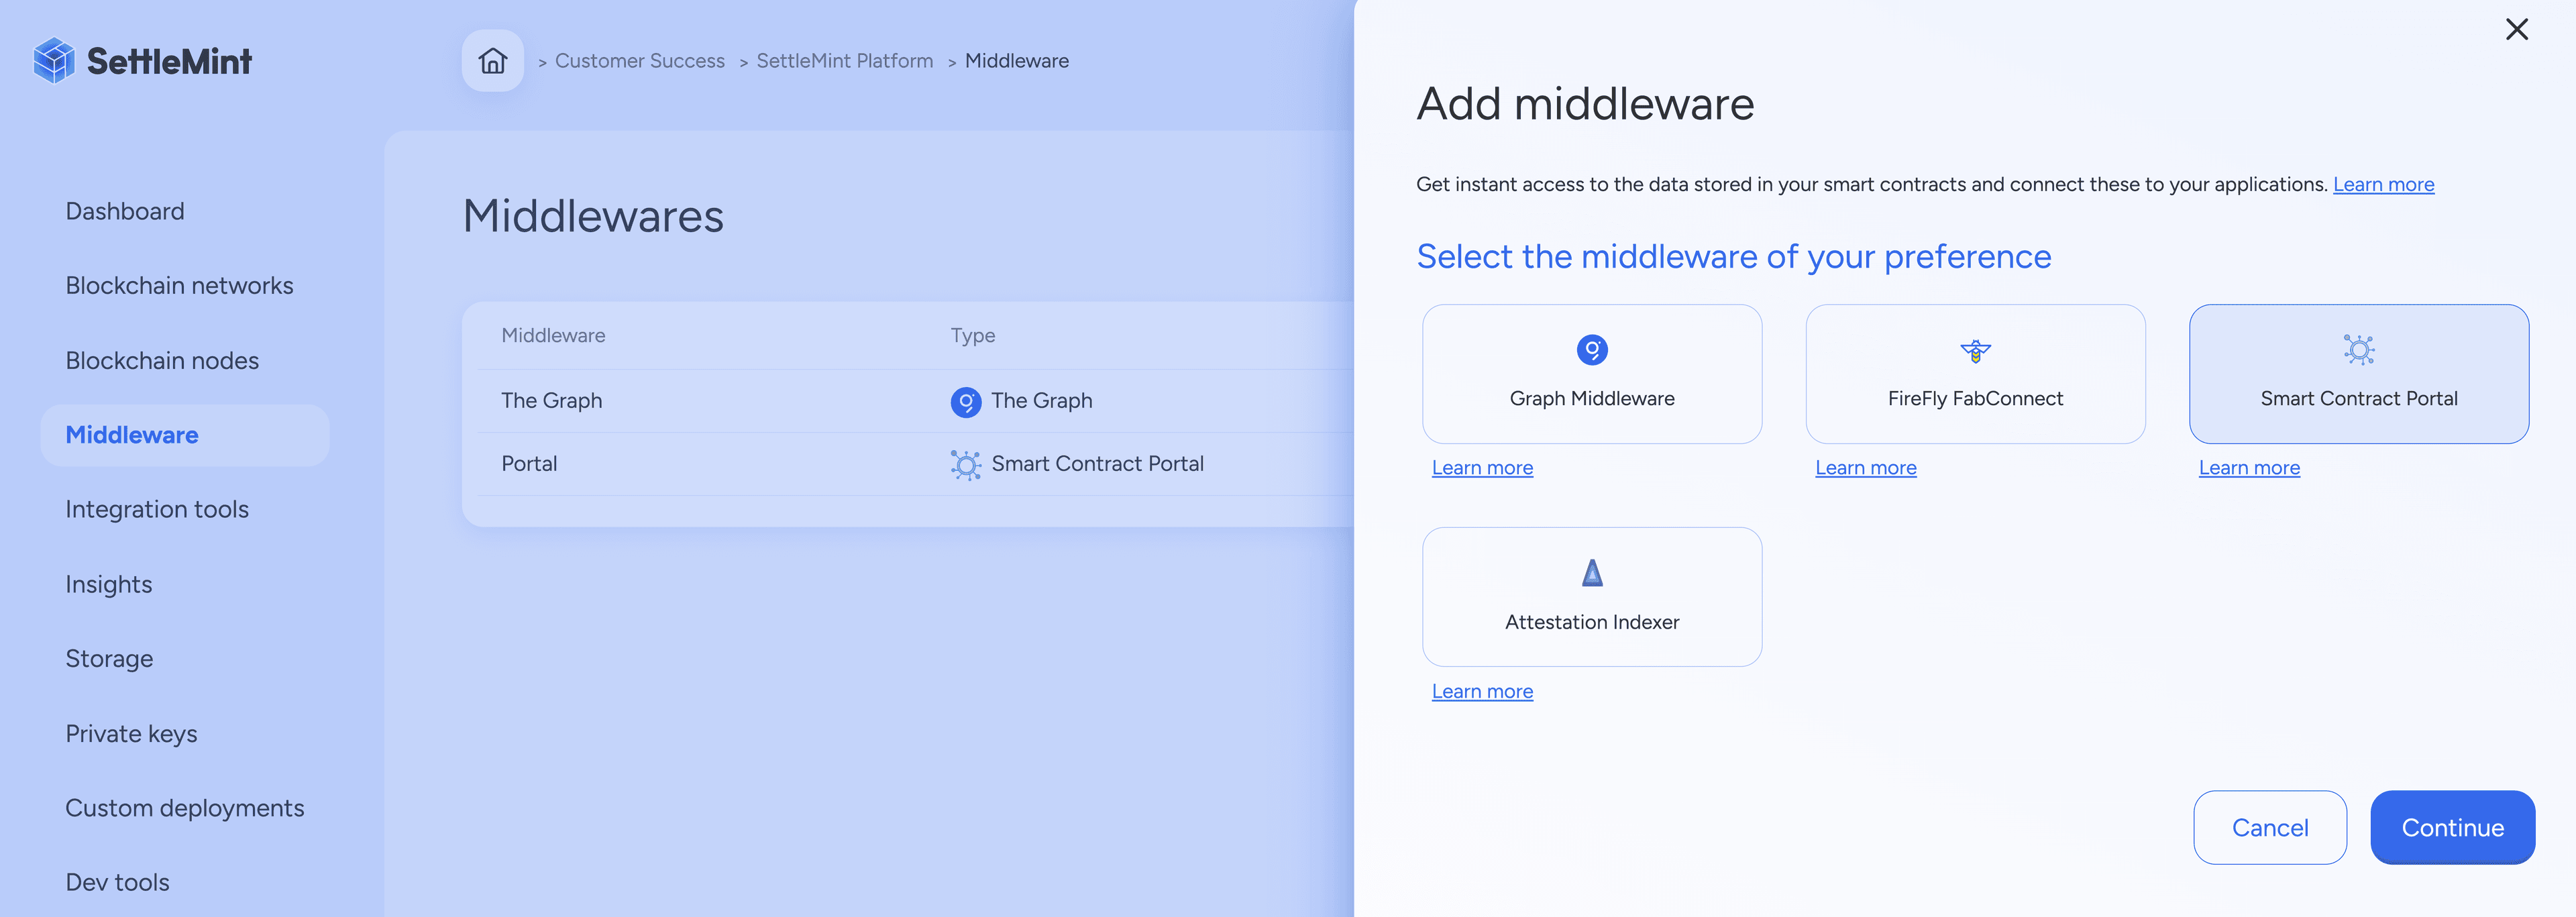Click the Graph Middleware circle icon
This screenshot has height=917, width=2576.
pos(1592,350)
